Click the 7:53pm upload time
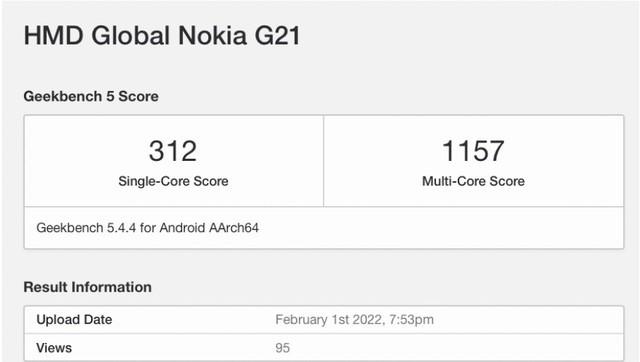The width and height of the screenshot is (640, 362). pos(411,320)
